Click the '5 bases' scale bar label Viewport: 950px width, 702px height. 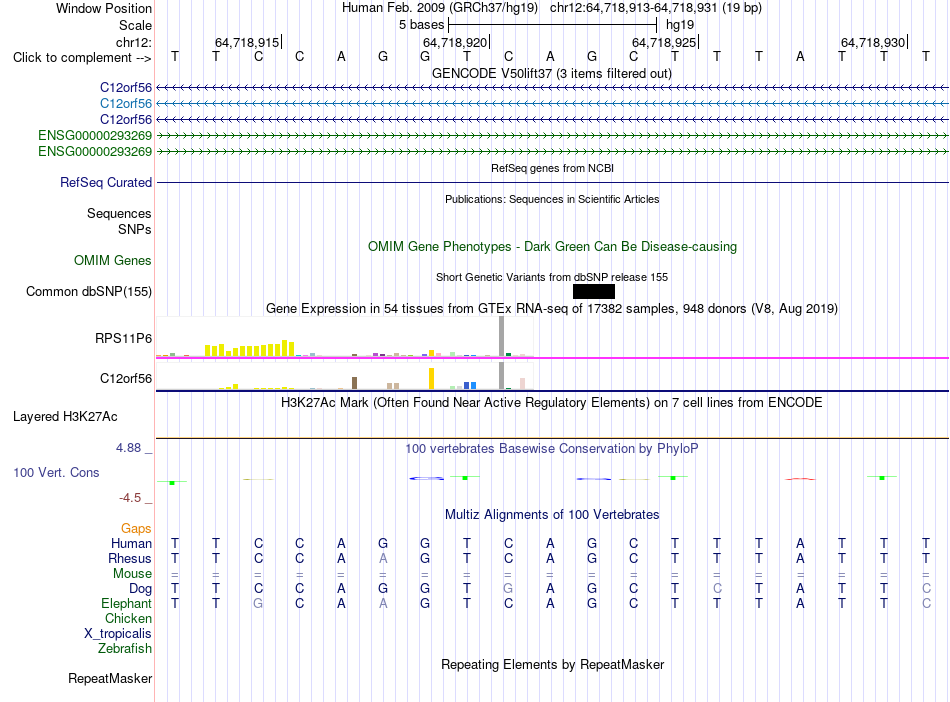[421, 25]
